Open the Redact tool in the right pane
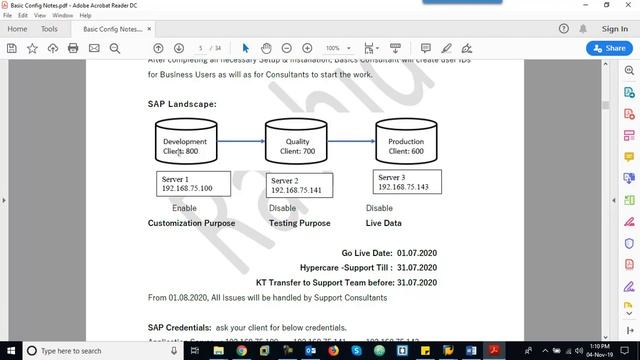This screenshot has width=640, height=360. tap(629, 222)
